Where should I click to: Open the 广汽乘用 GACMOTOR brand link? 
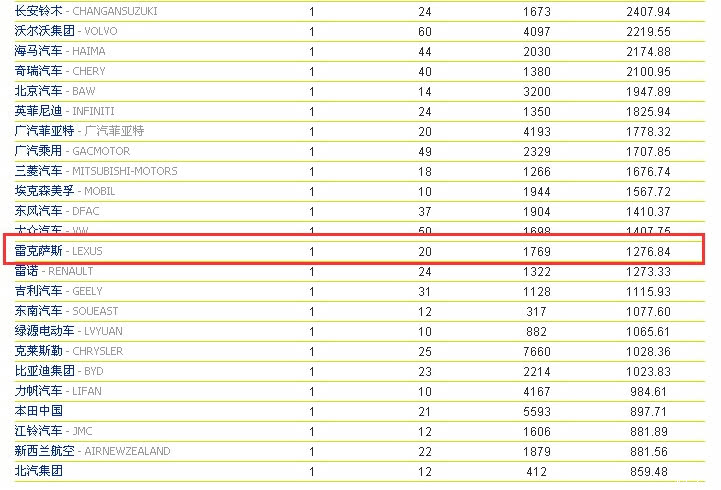(x=72, y=151)
